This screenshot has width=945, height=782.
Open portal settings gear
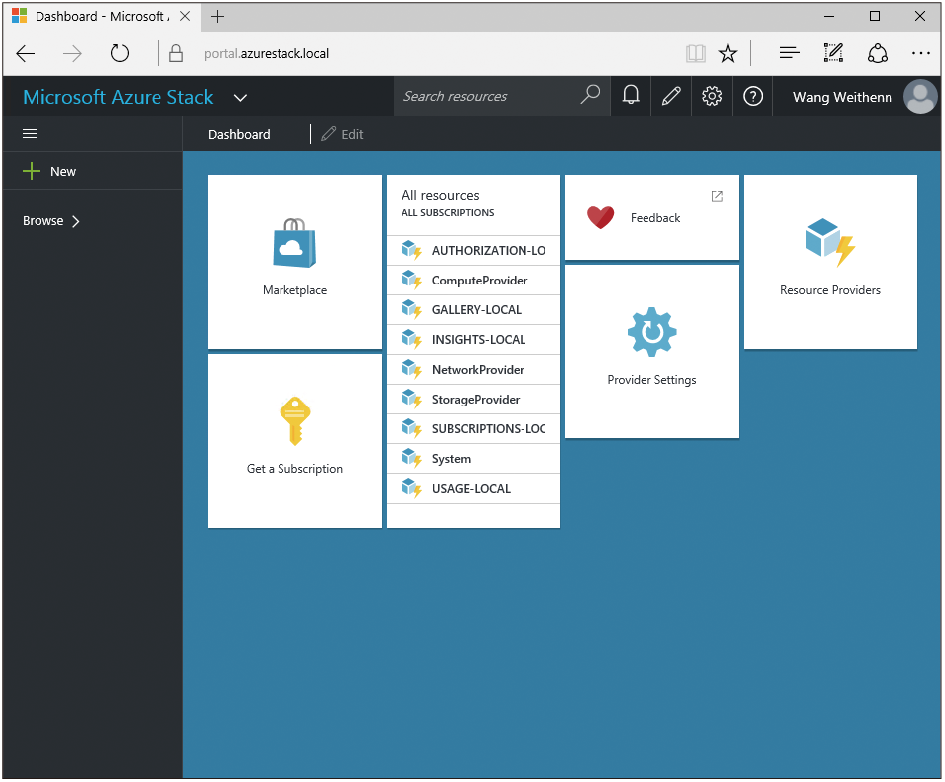pos(712,96)
